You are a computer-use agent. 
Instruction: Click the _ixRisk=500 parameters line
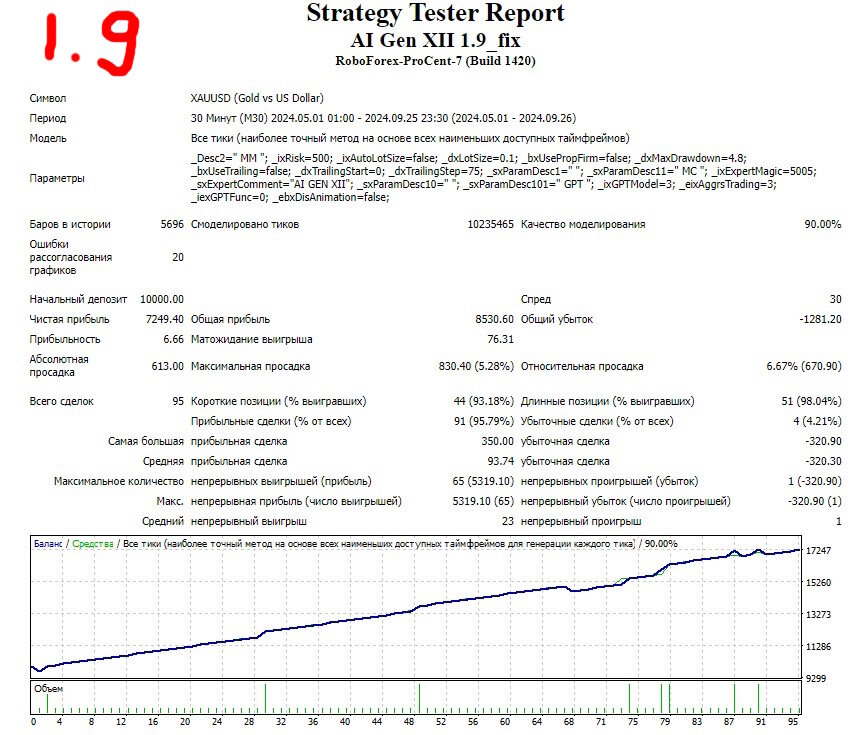coord(468,158)
